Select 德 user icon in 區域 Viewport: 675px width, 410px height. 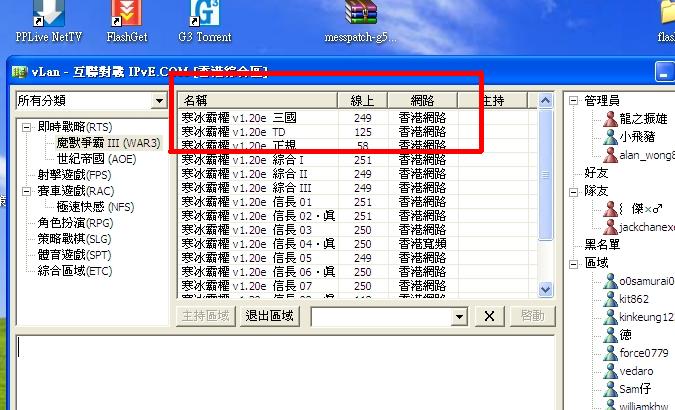(610, 335)
